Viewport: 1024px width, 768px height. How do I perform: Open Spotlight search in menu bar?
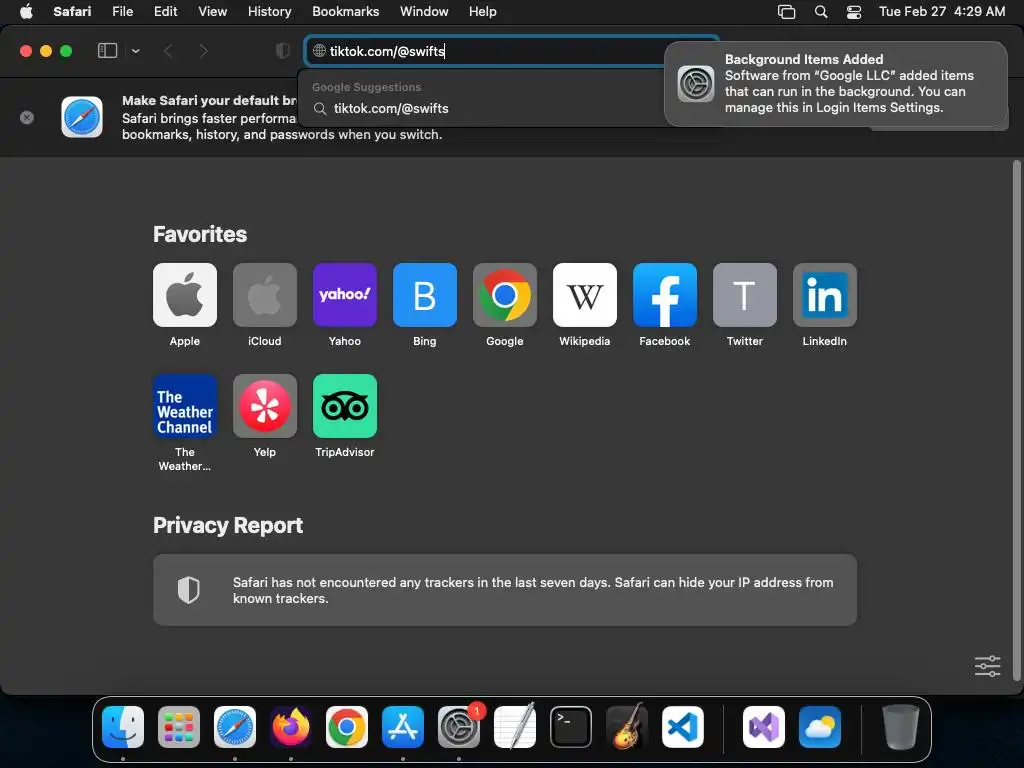[x=821, y=12]
